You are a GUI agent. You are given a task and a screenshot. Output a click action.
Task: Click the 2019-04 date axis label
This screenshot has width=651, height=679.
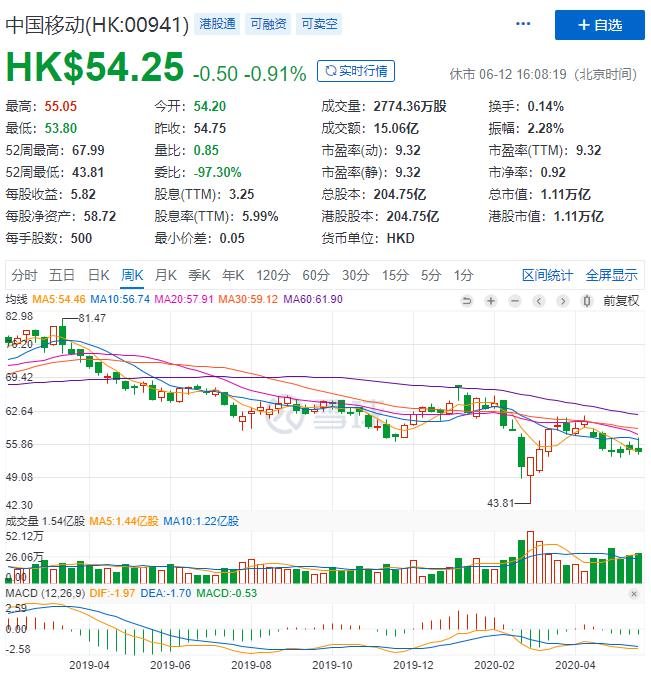[x=89, y=665]
